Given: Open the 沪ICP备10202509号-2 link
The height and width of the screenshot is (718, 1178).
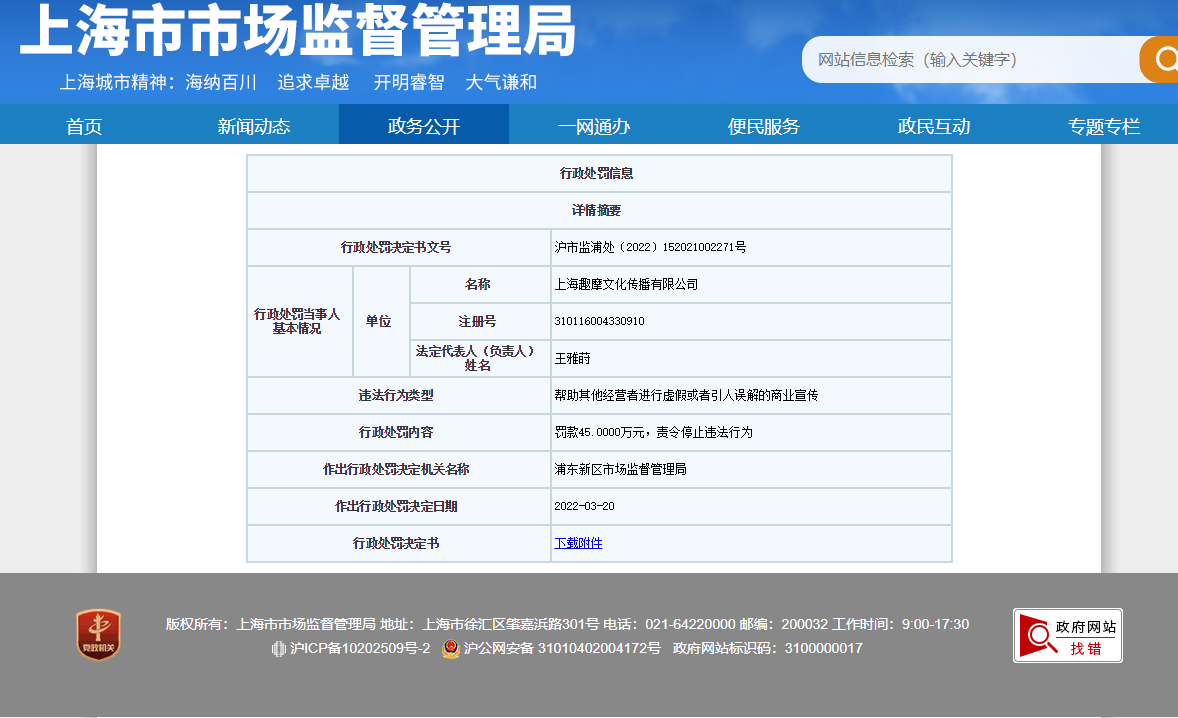Looking at the screenshot, I should click(359, 649).
